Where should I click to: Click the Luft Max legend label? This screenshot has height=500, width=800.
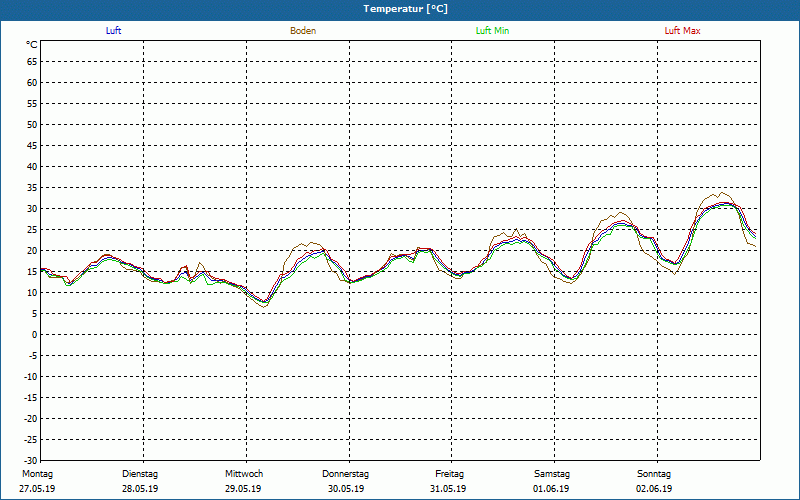(682, 31)
